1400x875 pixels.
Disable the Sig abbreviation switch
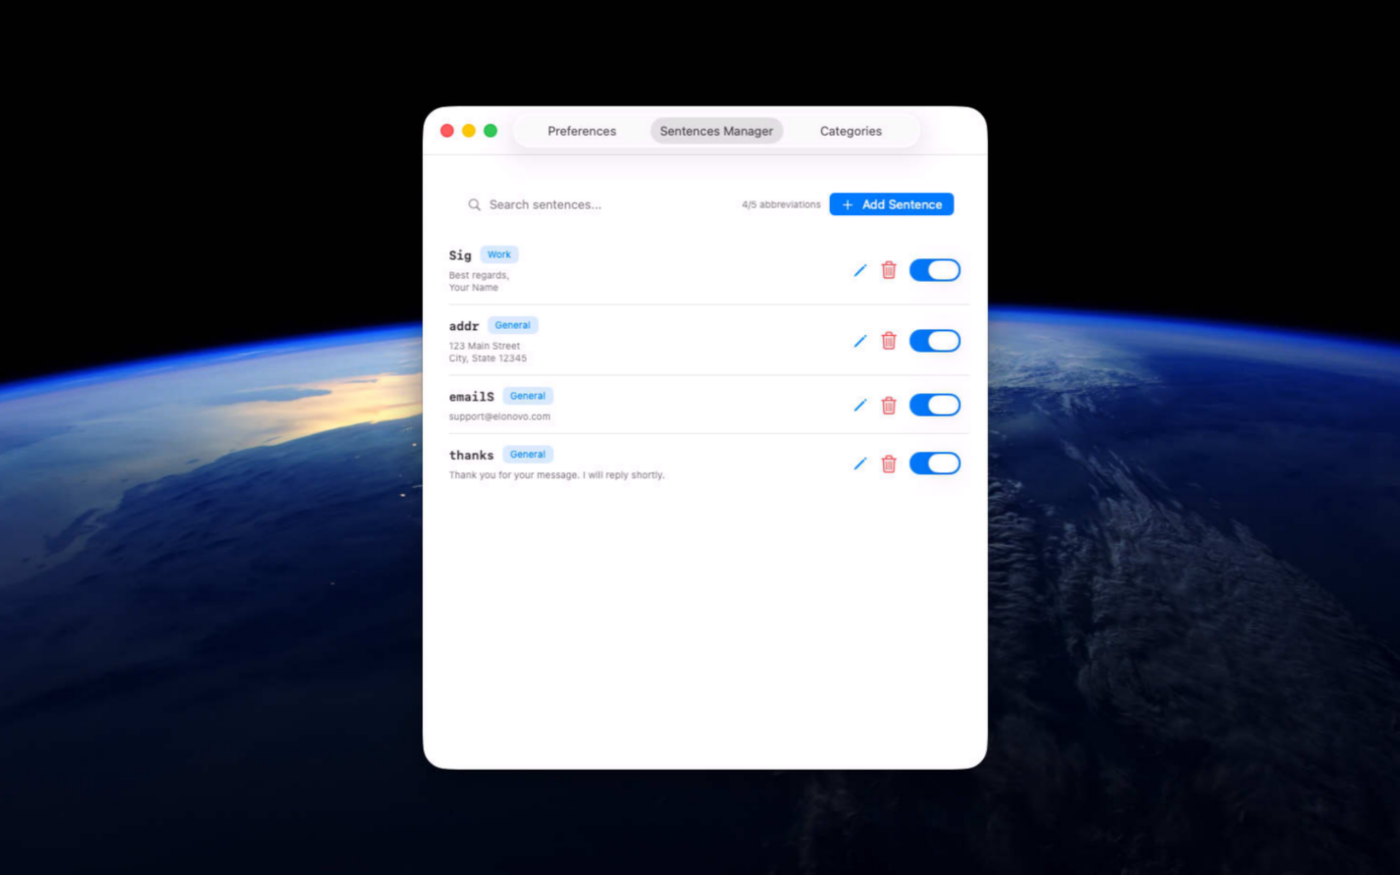pyautogui.click(x=934, y=270)
